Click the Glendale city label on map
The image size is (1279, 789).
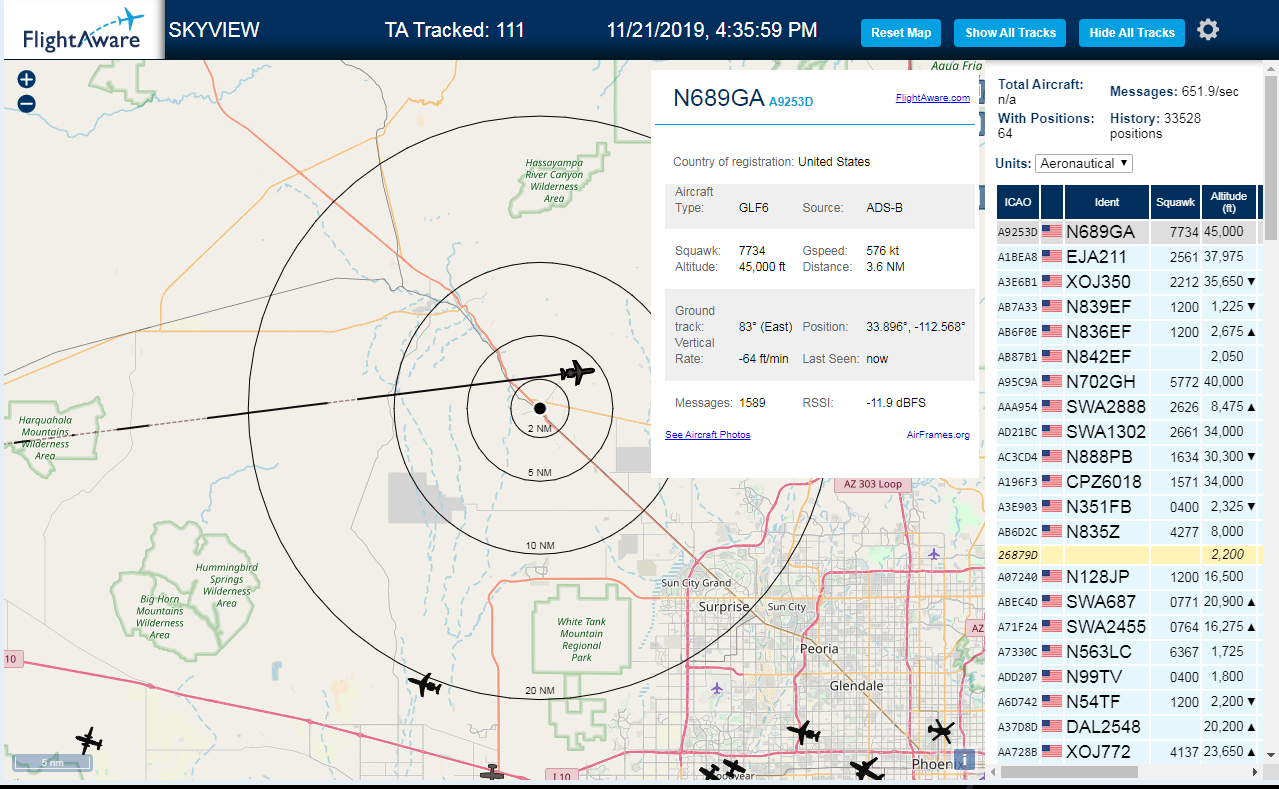tap(857, 686)
